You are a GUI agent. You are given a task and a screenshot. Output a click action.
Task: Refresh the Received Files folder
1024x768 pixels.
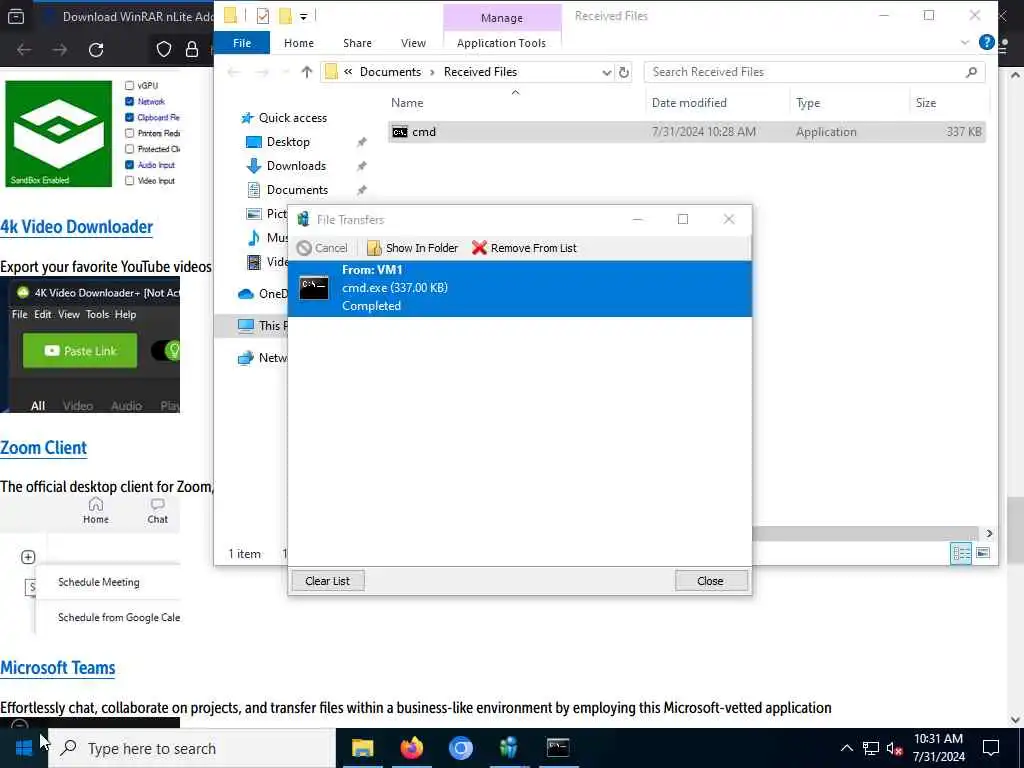(624, 72)
